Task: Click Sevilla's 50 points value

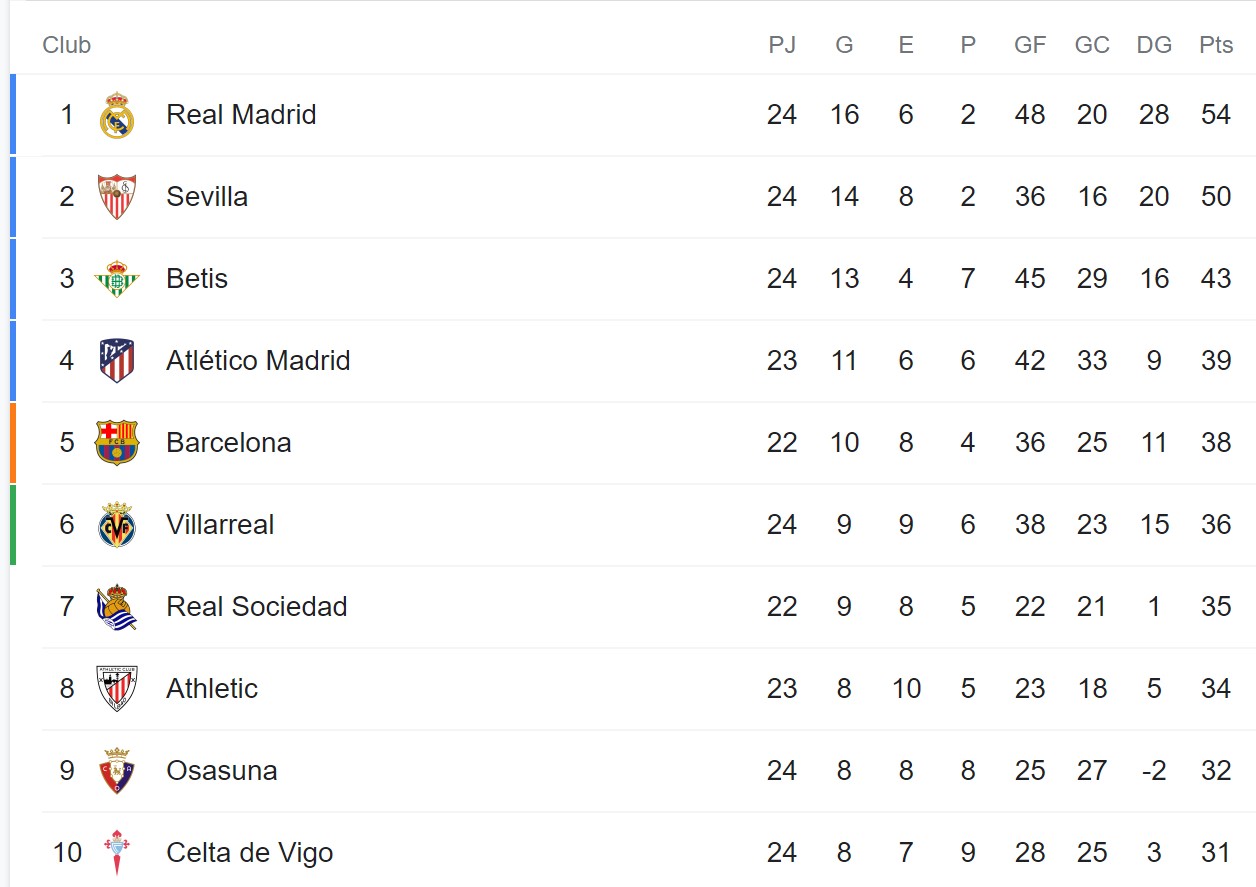Action: [1216, 197]
